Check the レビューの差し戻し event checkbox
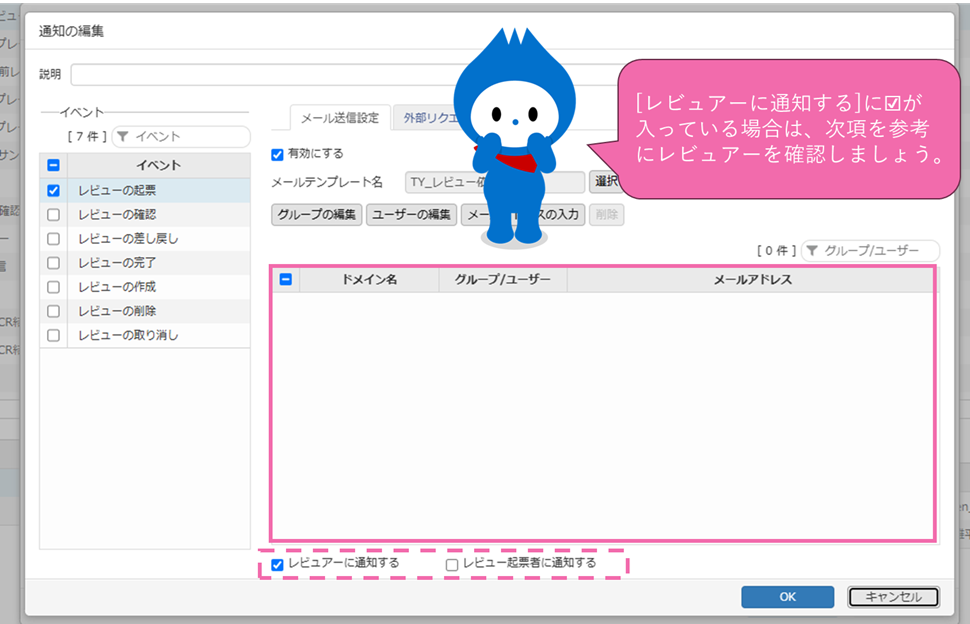This screenshot has height=624, width=970. tap(54, 239)
